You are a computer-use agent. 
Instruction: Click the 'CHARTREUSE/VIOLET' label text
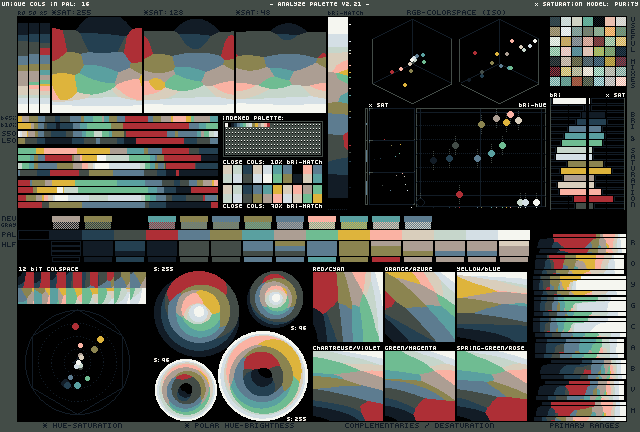[347, 348]
